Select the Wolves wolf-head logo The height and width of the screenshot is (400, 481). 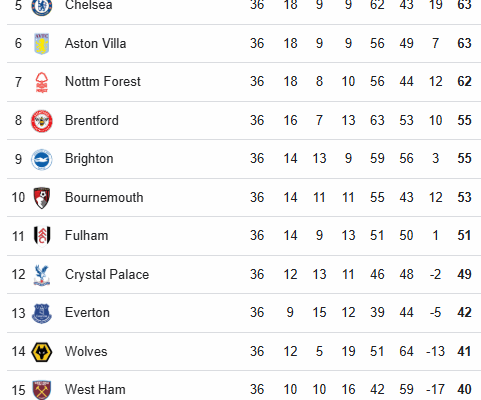coord(42,352)
